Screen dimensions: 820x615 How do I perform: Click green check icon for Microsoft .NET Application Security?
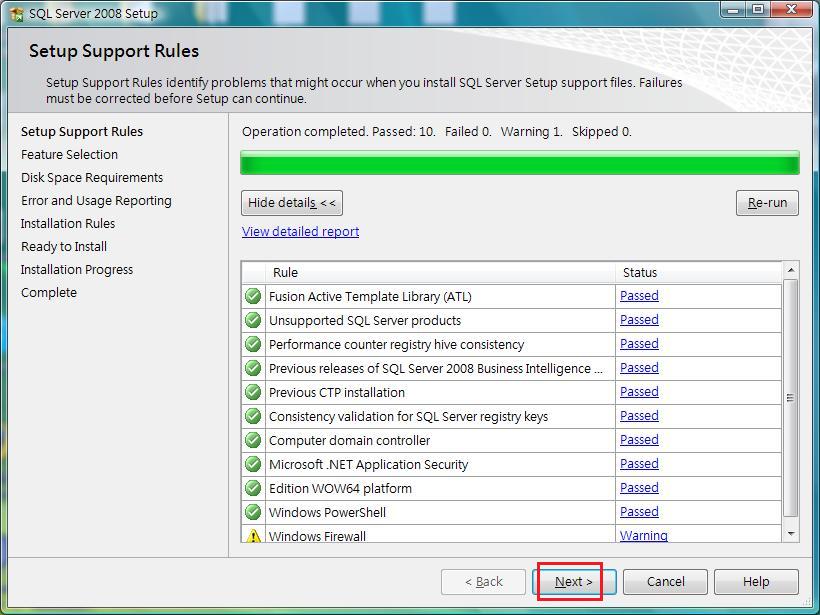[253, 464]
